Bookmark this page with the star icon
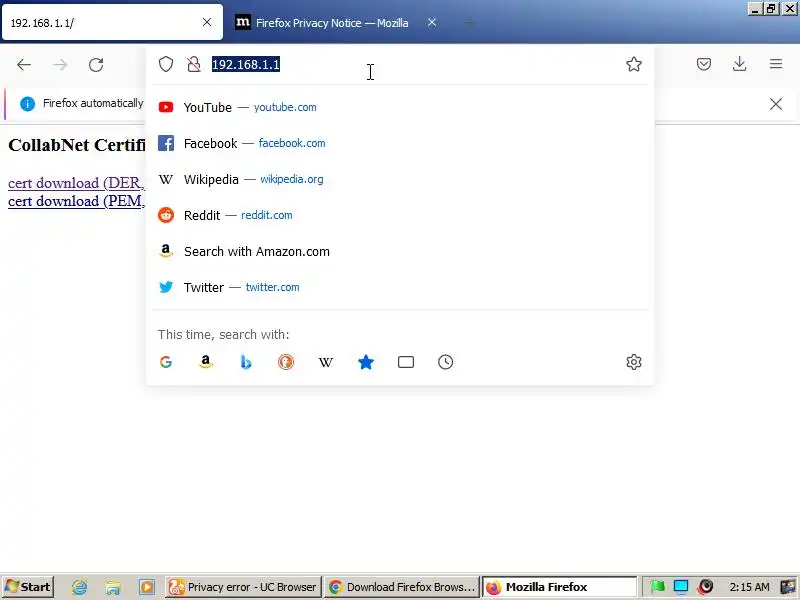 tap(634, 64)
